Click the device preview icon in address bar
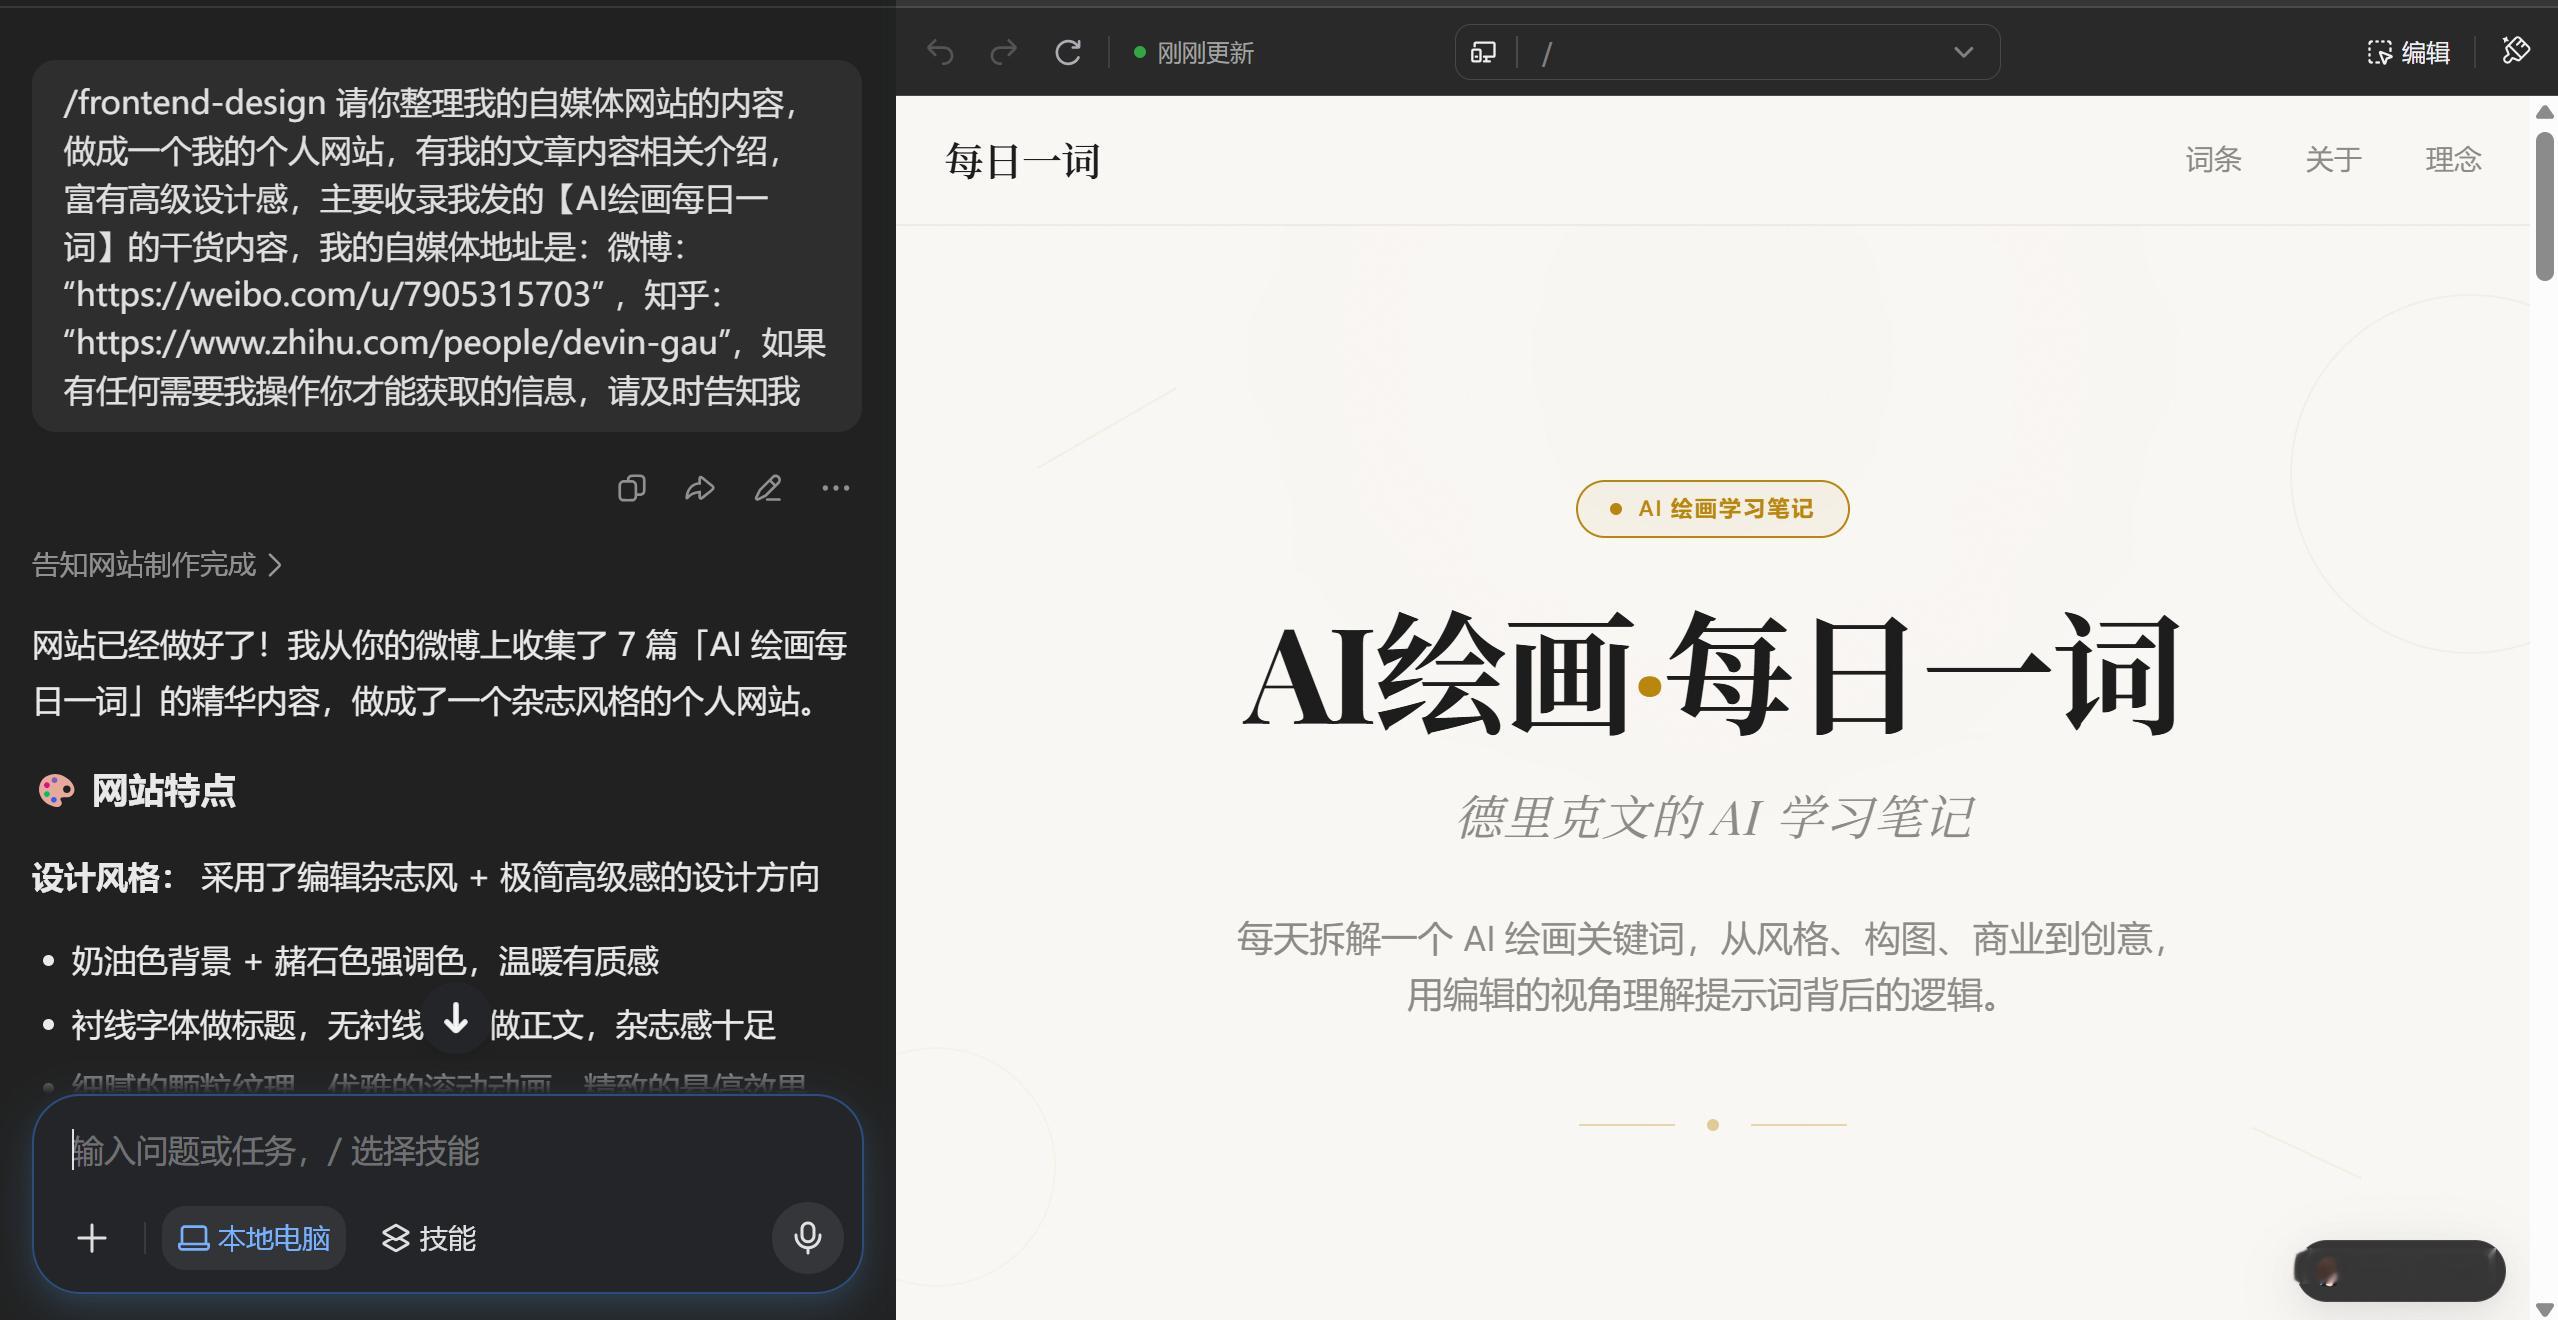Screen dimensions: 2558x1320 point(1483,52)
